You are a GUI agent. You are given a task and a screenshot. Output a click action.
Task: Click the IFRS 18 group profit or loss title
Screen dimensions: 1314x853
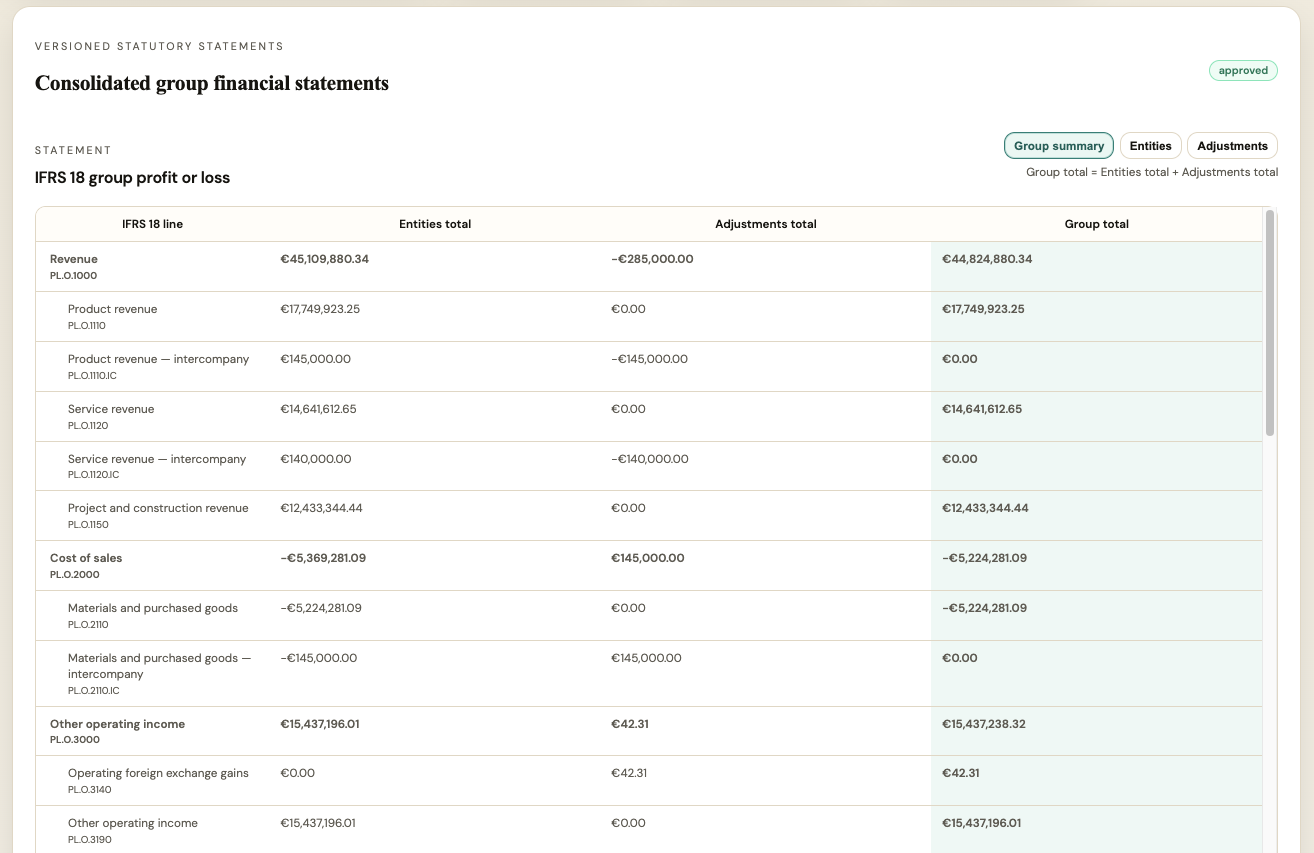(x=133, y=178)
